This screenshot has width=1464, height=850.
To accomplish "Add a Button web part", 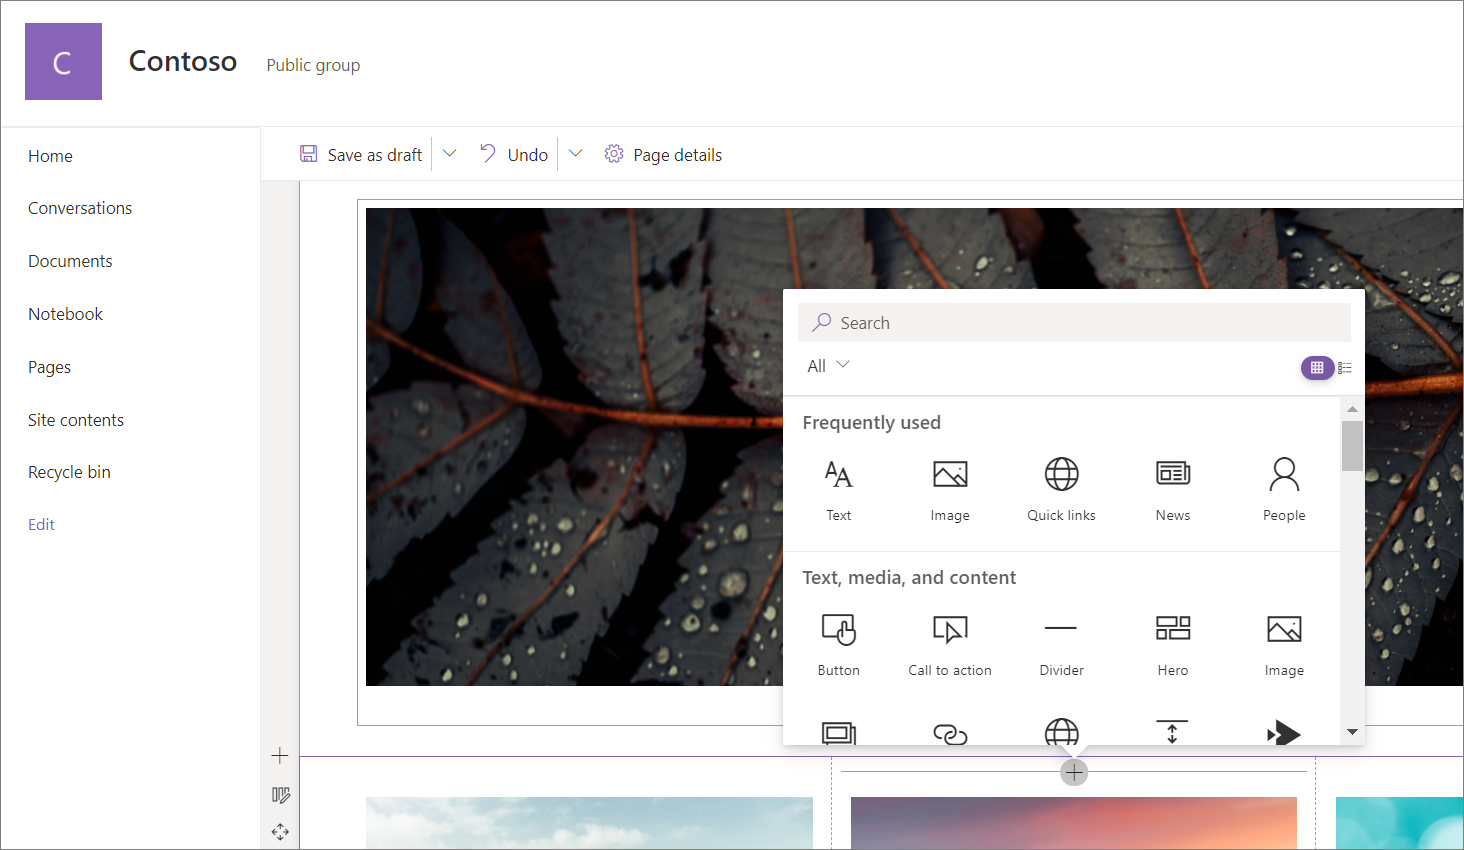I will pyautogui.click(x=838, y=643).
